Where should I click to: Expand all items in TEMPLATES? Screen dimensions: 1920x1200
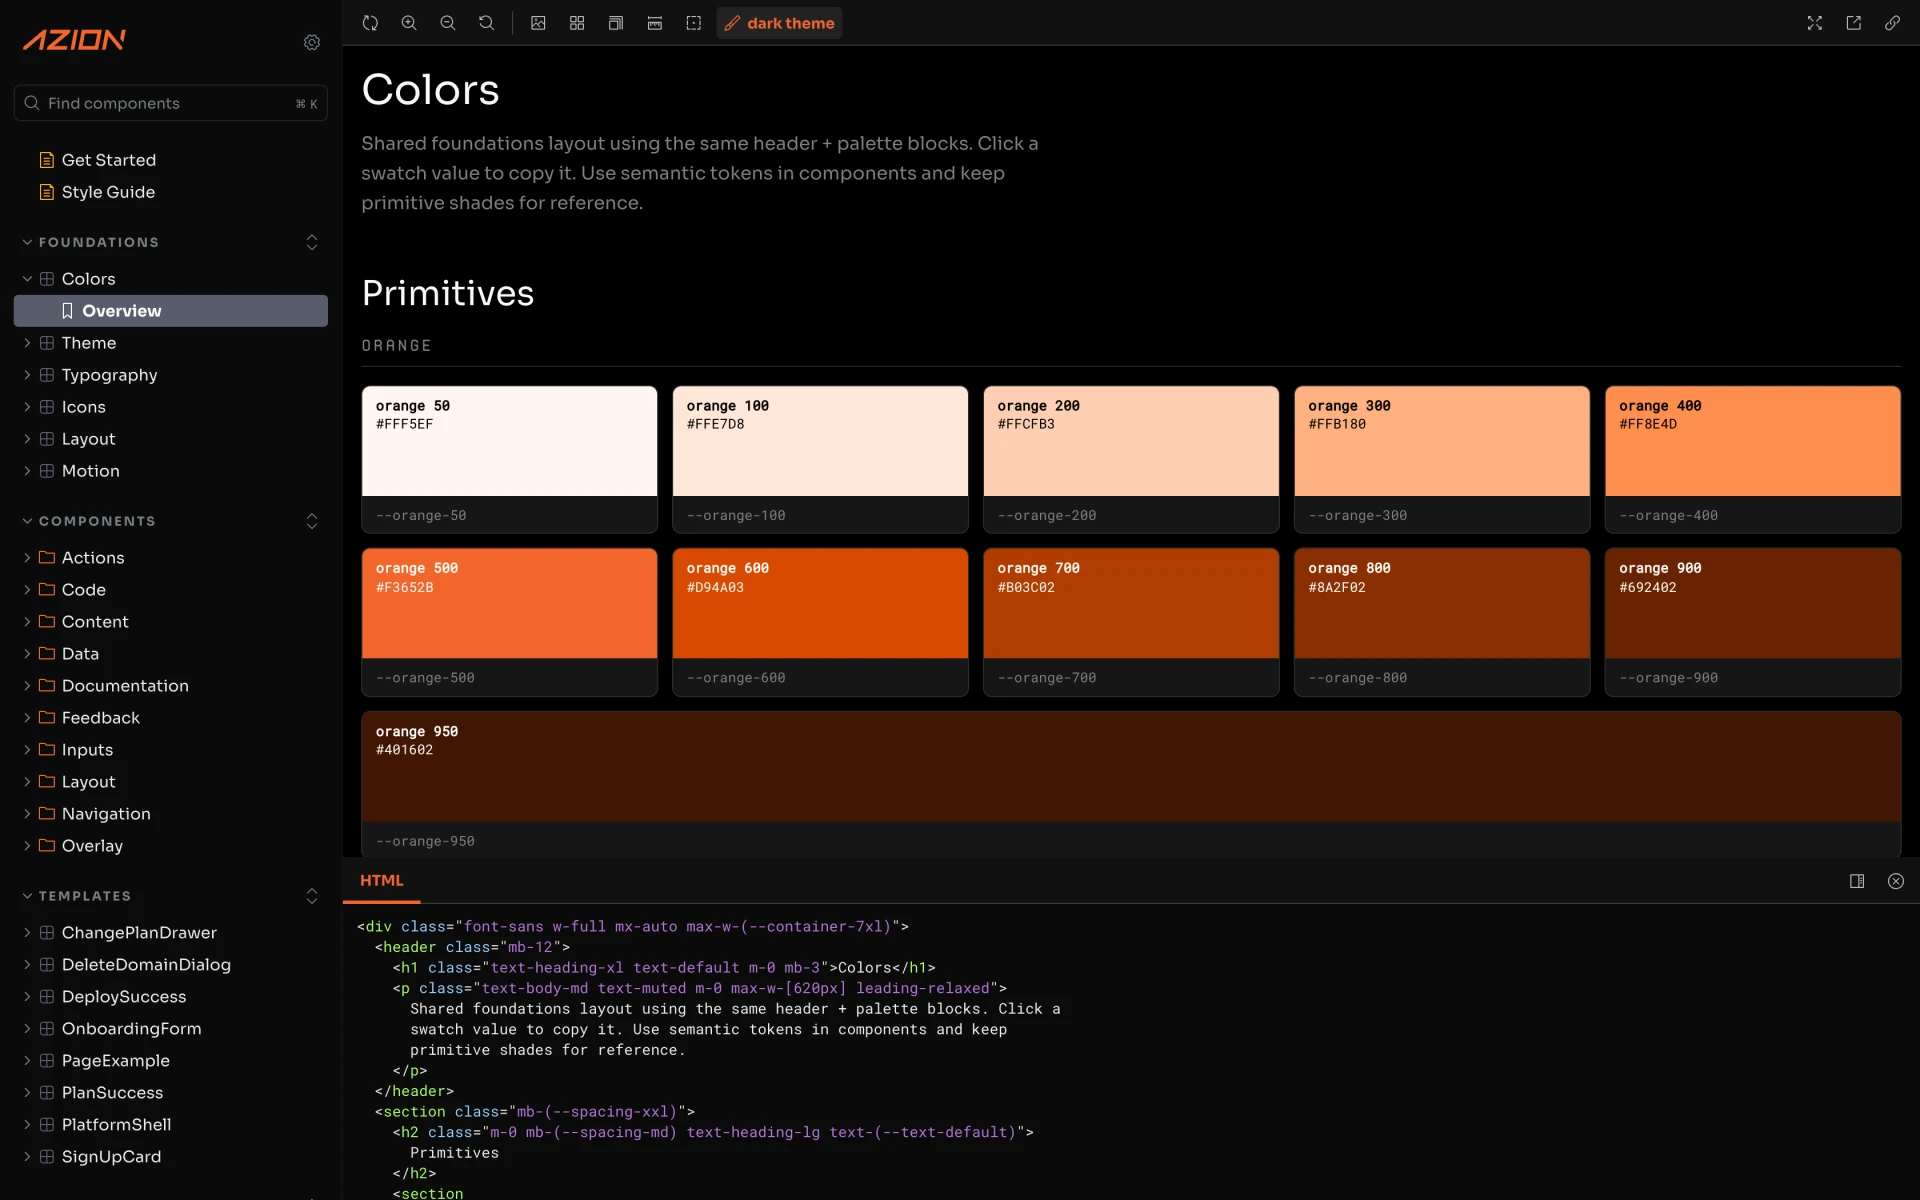(x=312, y=896)
